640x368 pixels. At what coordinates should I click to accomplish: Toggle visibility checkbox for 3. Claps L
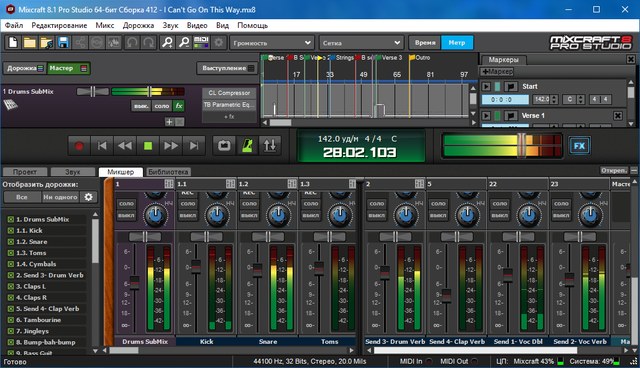[x=11, y=286]
